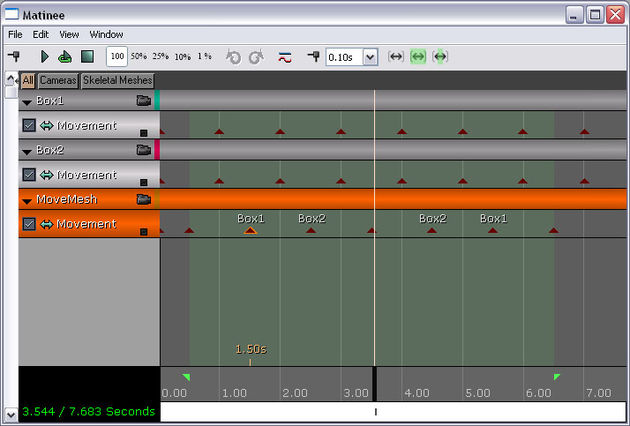Click the MoveMesh Movement track arrows icon
This screenshot has height=426, width=630.
tap(47, 224)
